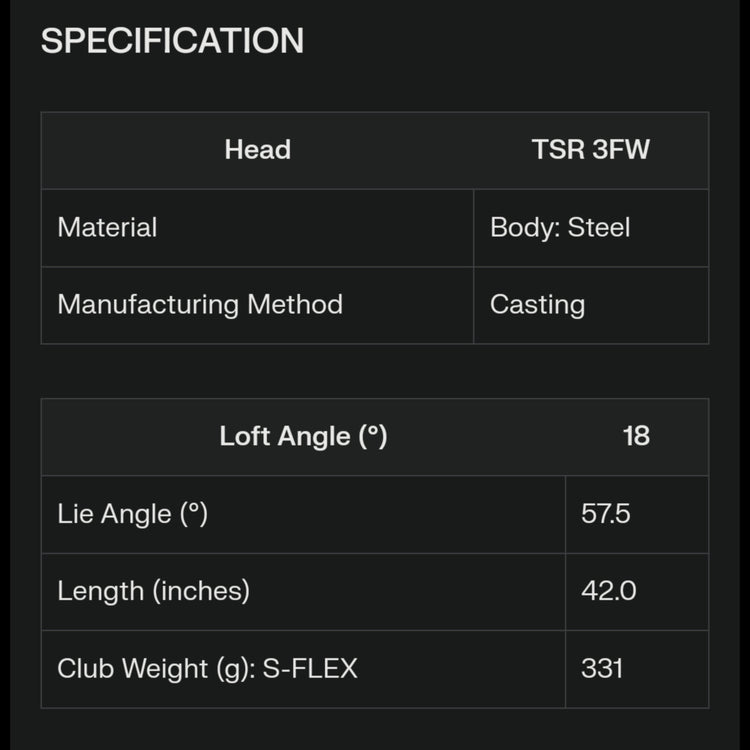This screenshot has width=750, height=750.
Task: Click the word S-FLEX in weight row
Action: (310, 668)
